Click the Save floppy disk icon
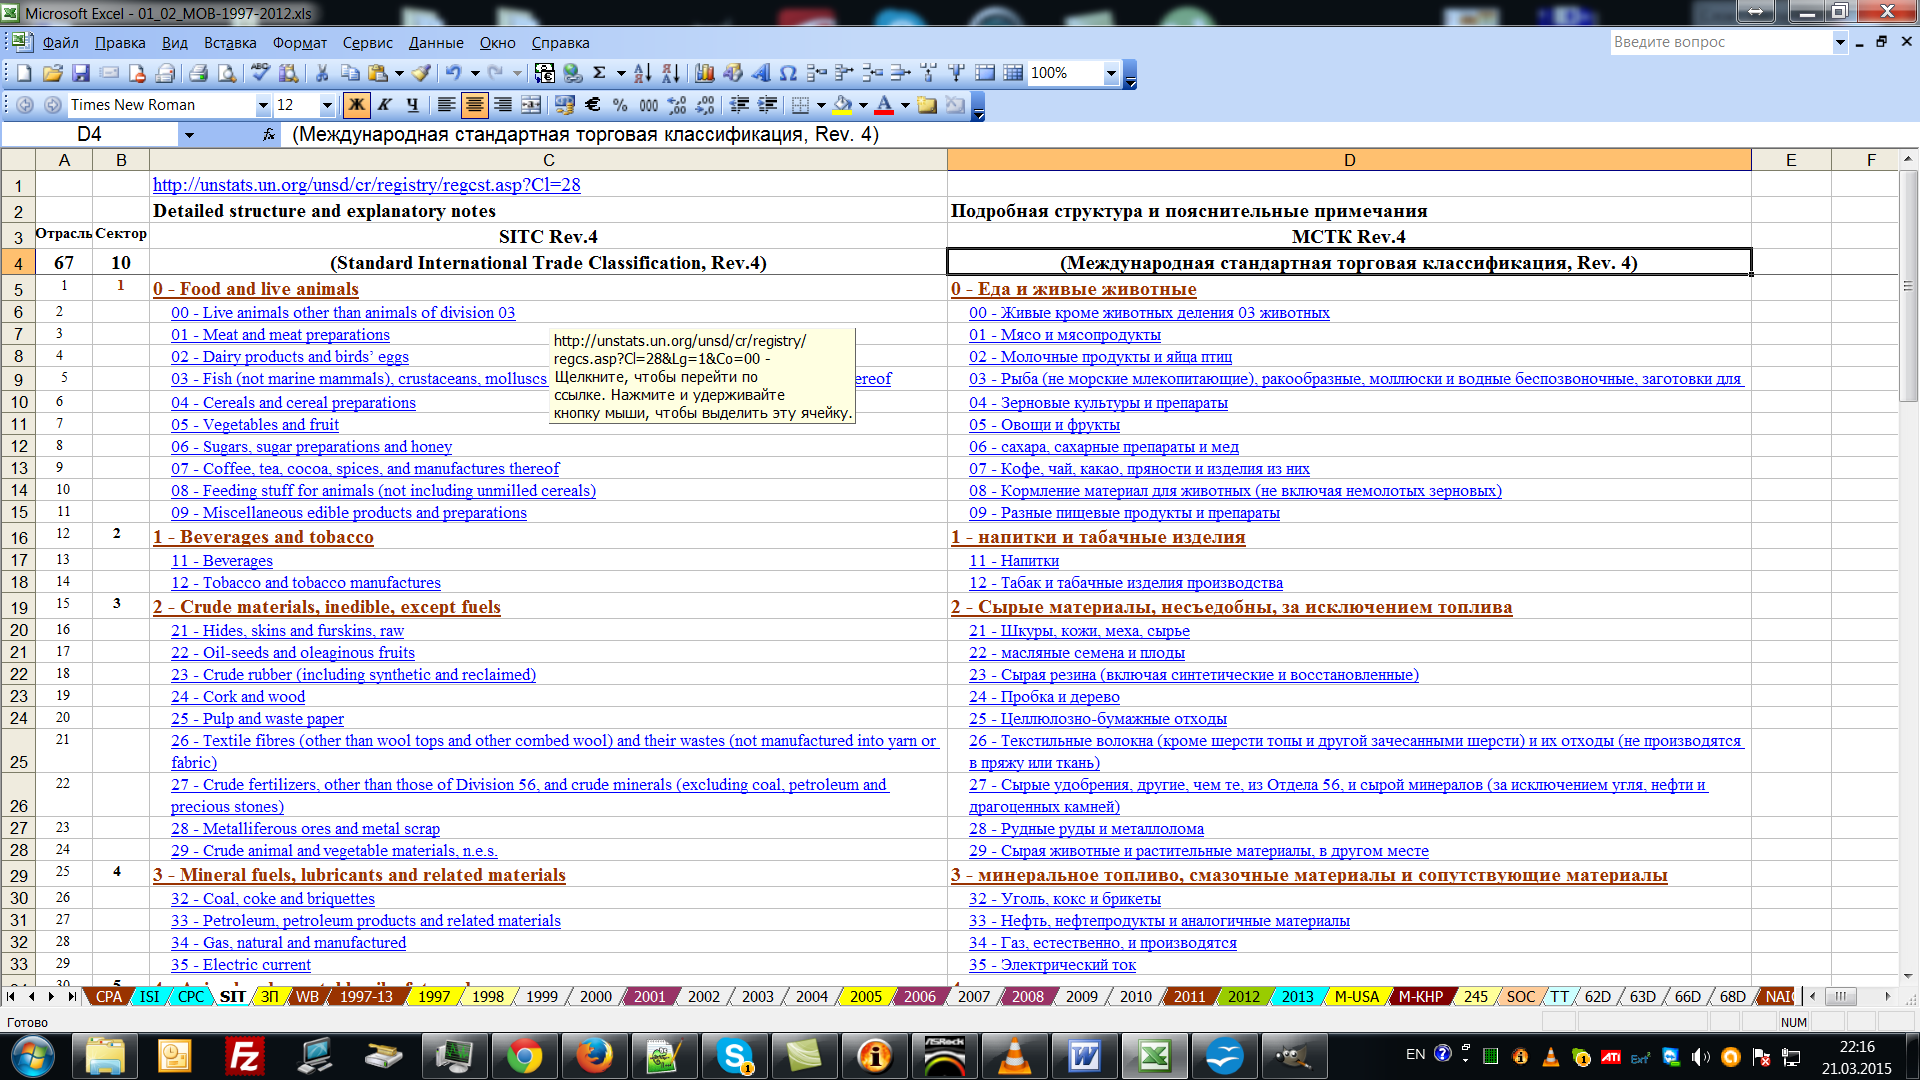Screen dimensions: 1920x1080 (81, 73)
